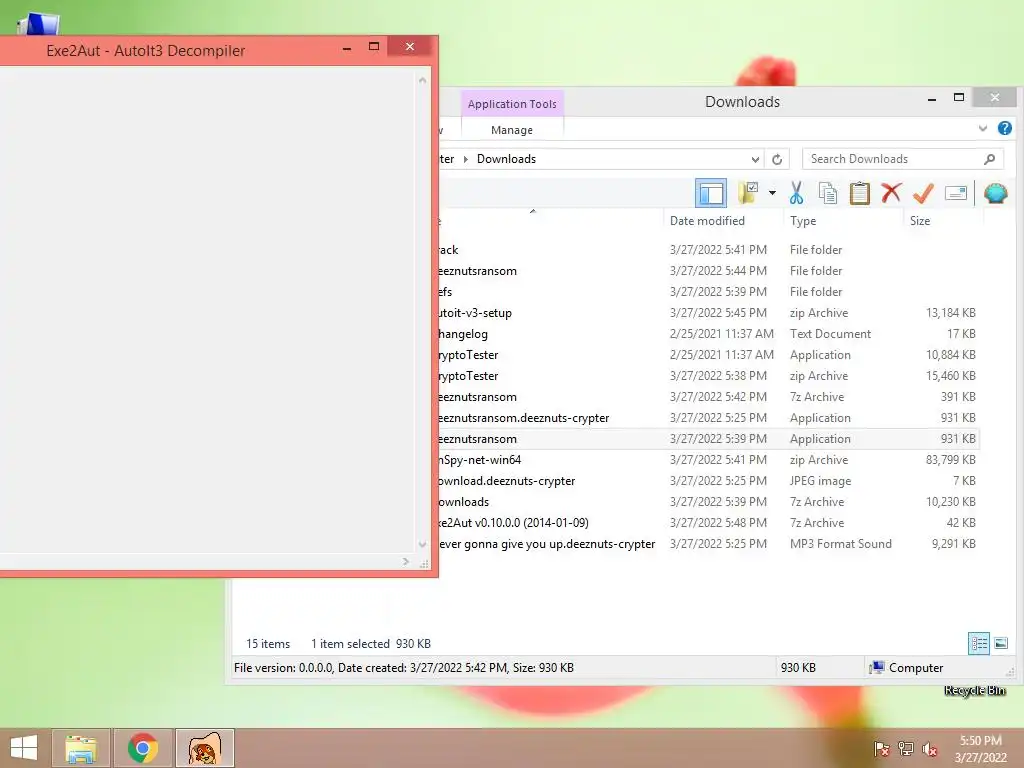The image size is (1024, 768).
Task: Open the address bar history dropdown
Action: coord(755,159)
